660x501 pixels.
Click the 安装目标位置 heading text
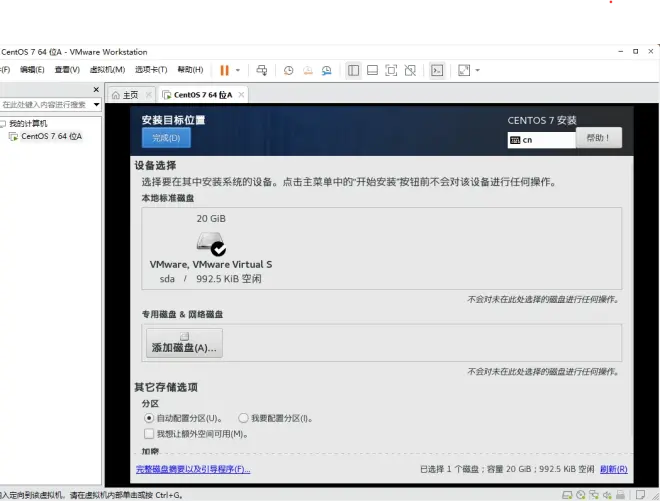[173, 120]
